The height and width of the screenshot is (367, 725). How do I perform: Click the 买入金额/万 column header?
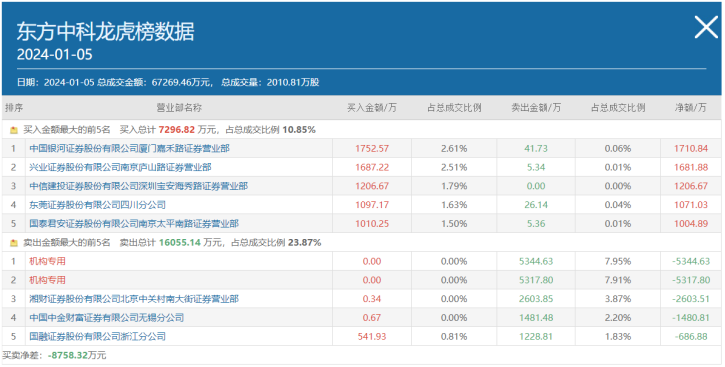pos(372,108)
